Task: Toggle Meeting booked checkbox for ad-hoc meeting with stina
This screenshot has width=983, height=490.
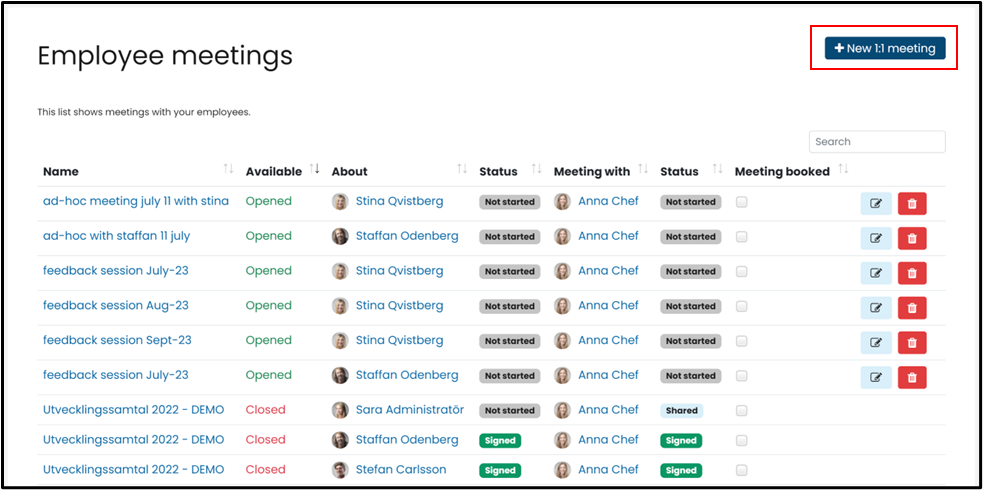Action: click(x=741, y=202)
